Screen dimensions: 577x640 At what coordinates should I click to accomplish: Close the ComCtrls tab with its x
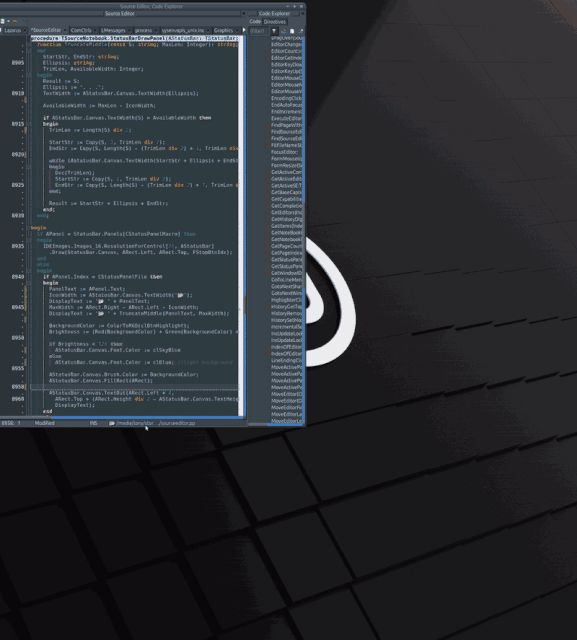click(x=96, y=31)
